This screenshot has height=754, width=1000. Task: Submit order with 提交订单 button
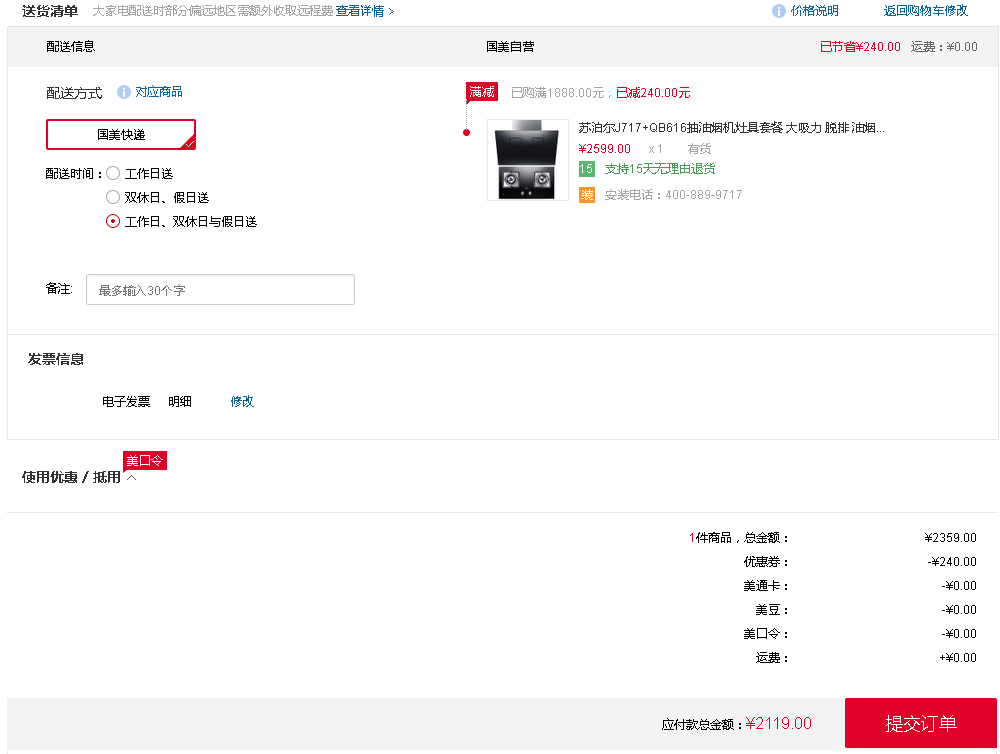pyautogui.click(x=921, y=723)
